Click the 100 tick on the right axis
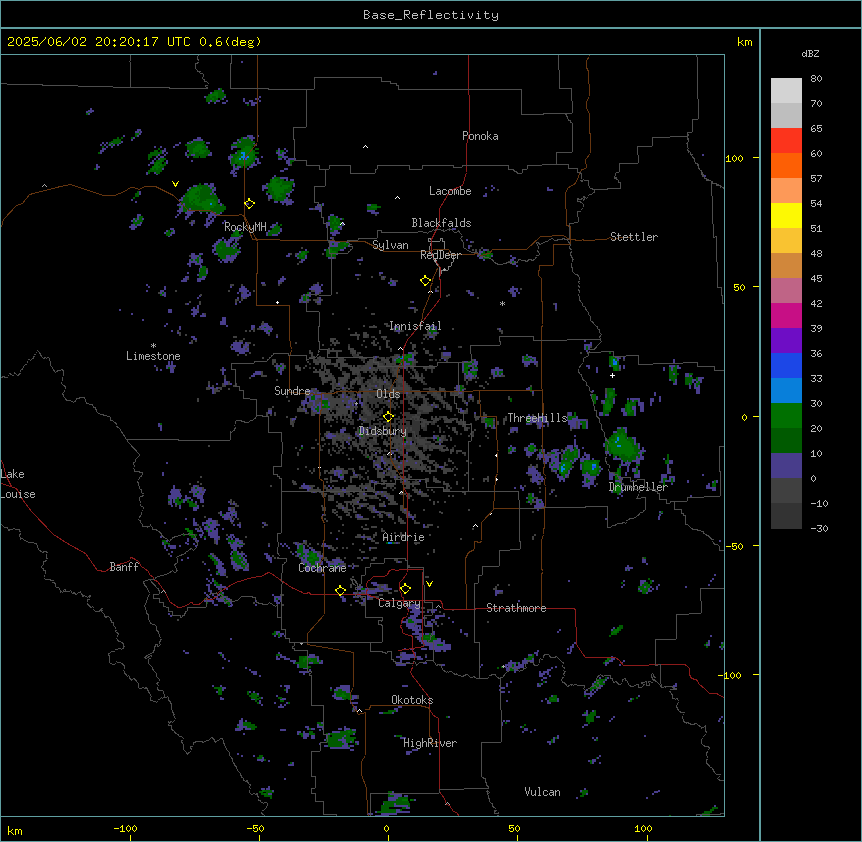 pyautogui.click(x=734, y=158)
